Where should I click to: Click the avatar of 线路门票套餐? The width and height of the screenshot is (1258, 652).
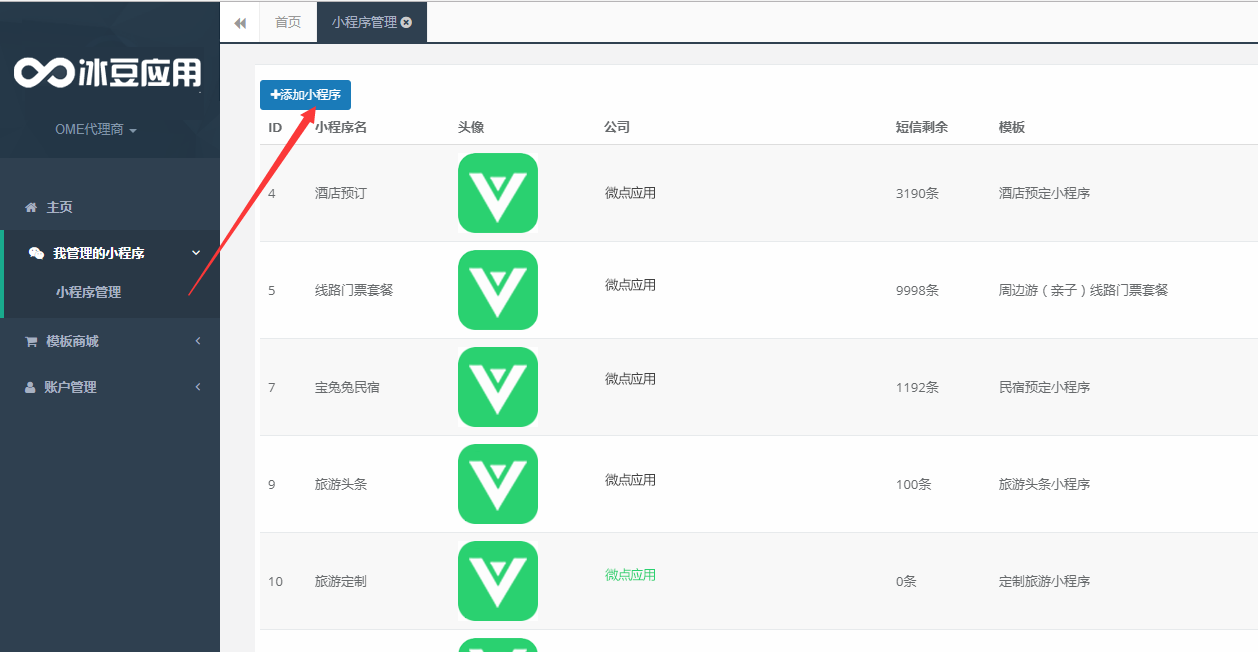tap(498, 290)
